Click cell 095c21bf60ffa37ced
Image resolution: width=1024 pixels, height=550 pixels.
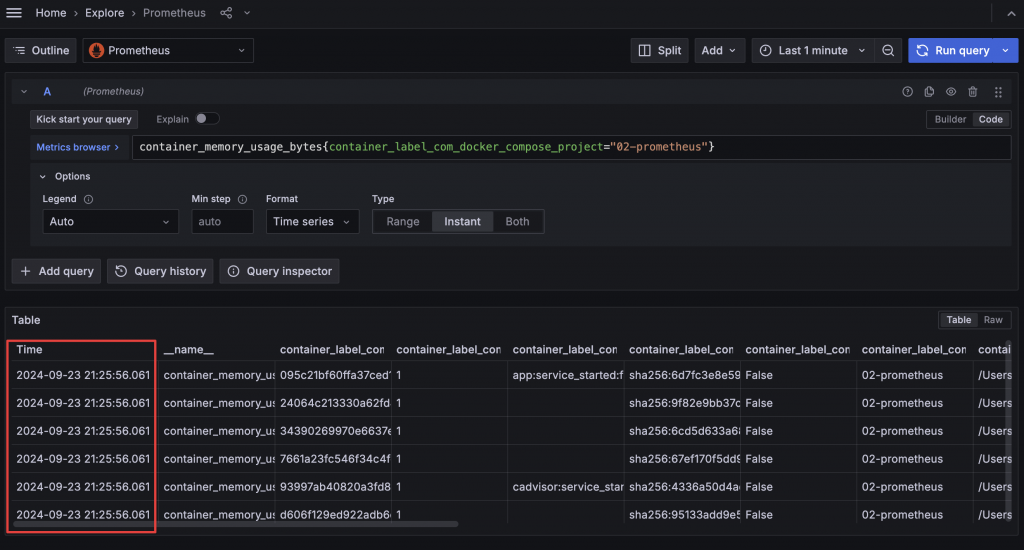[335, 375]
